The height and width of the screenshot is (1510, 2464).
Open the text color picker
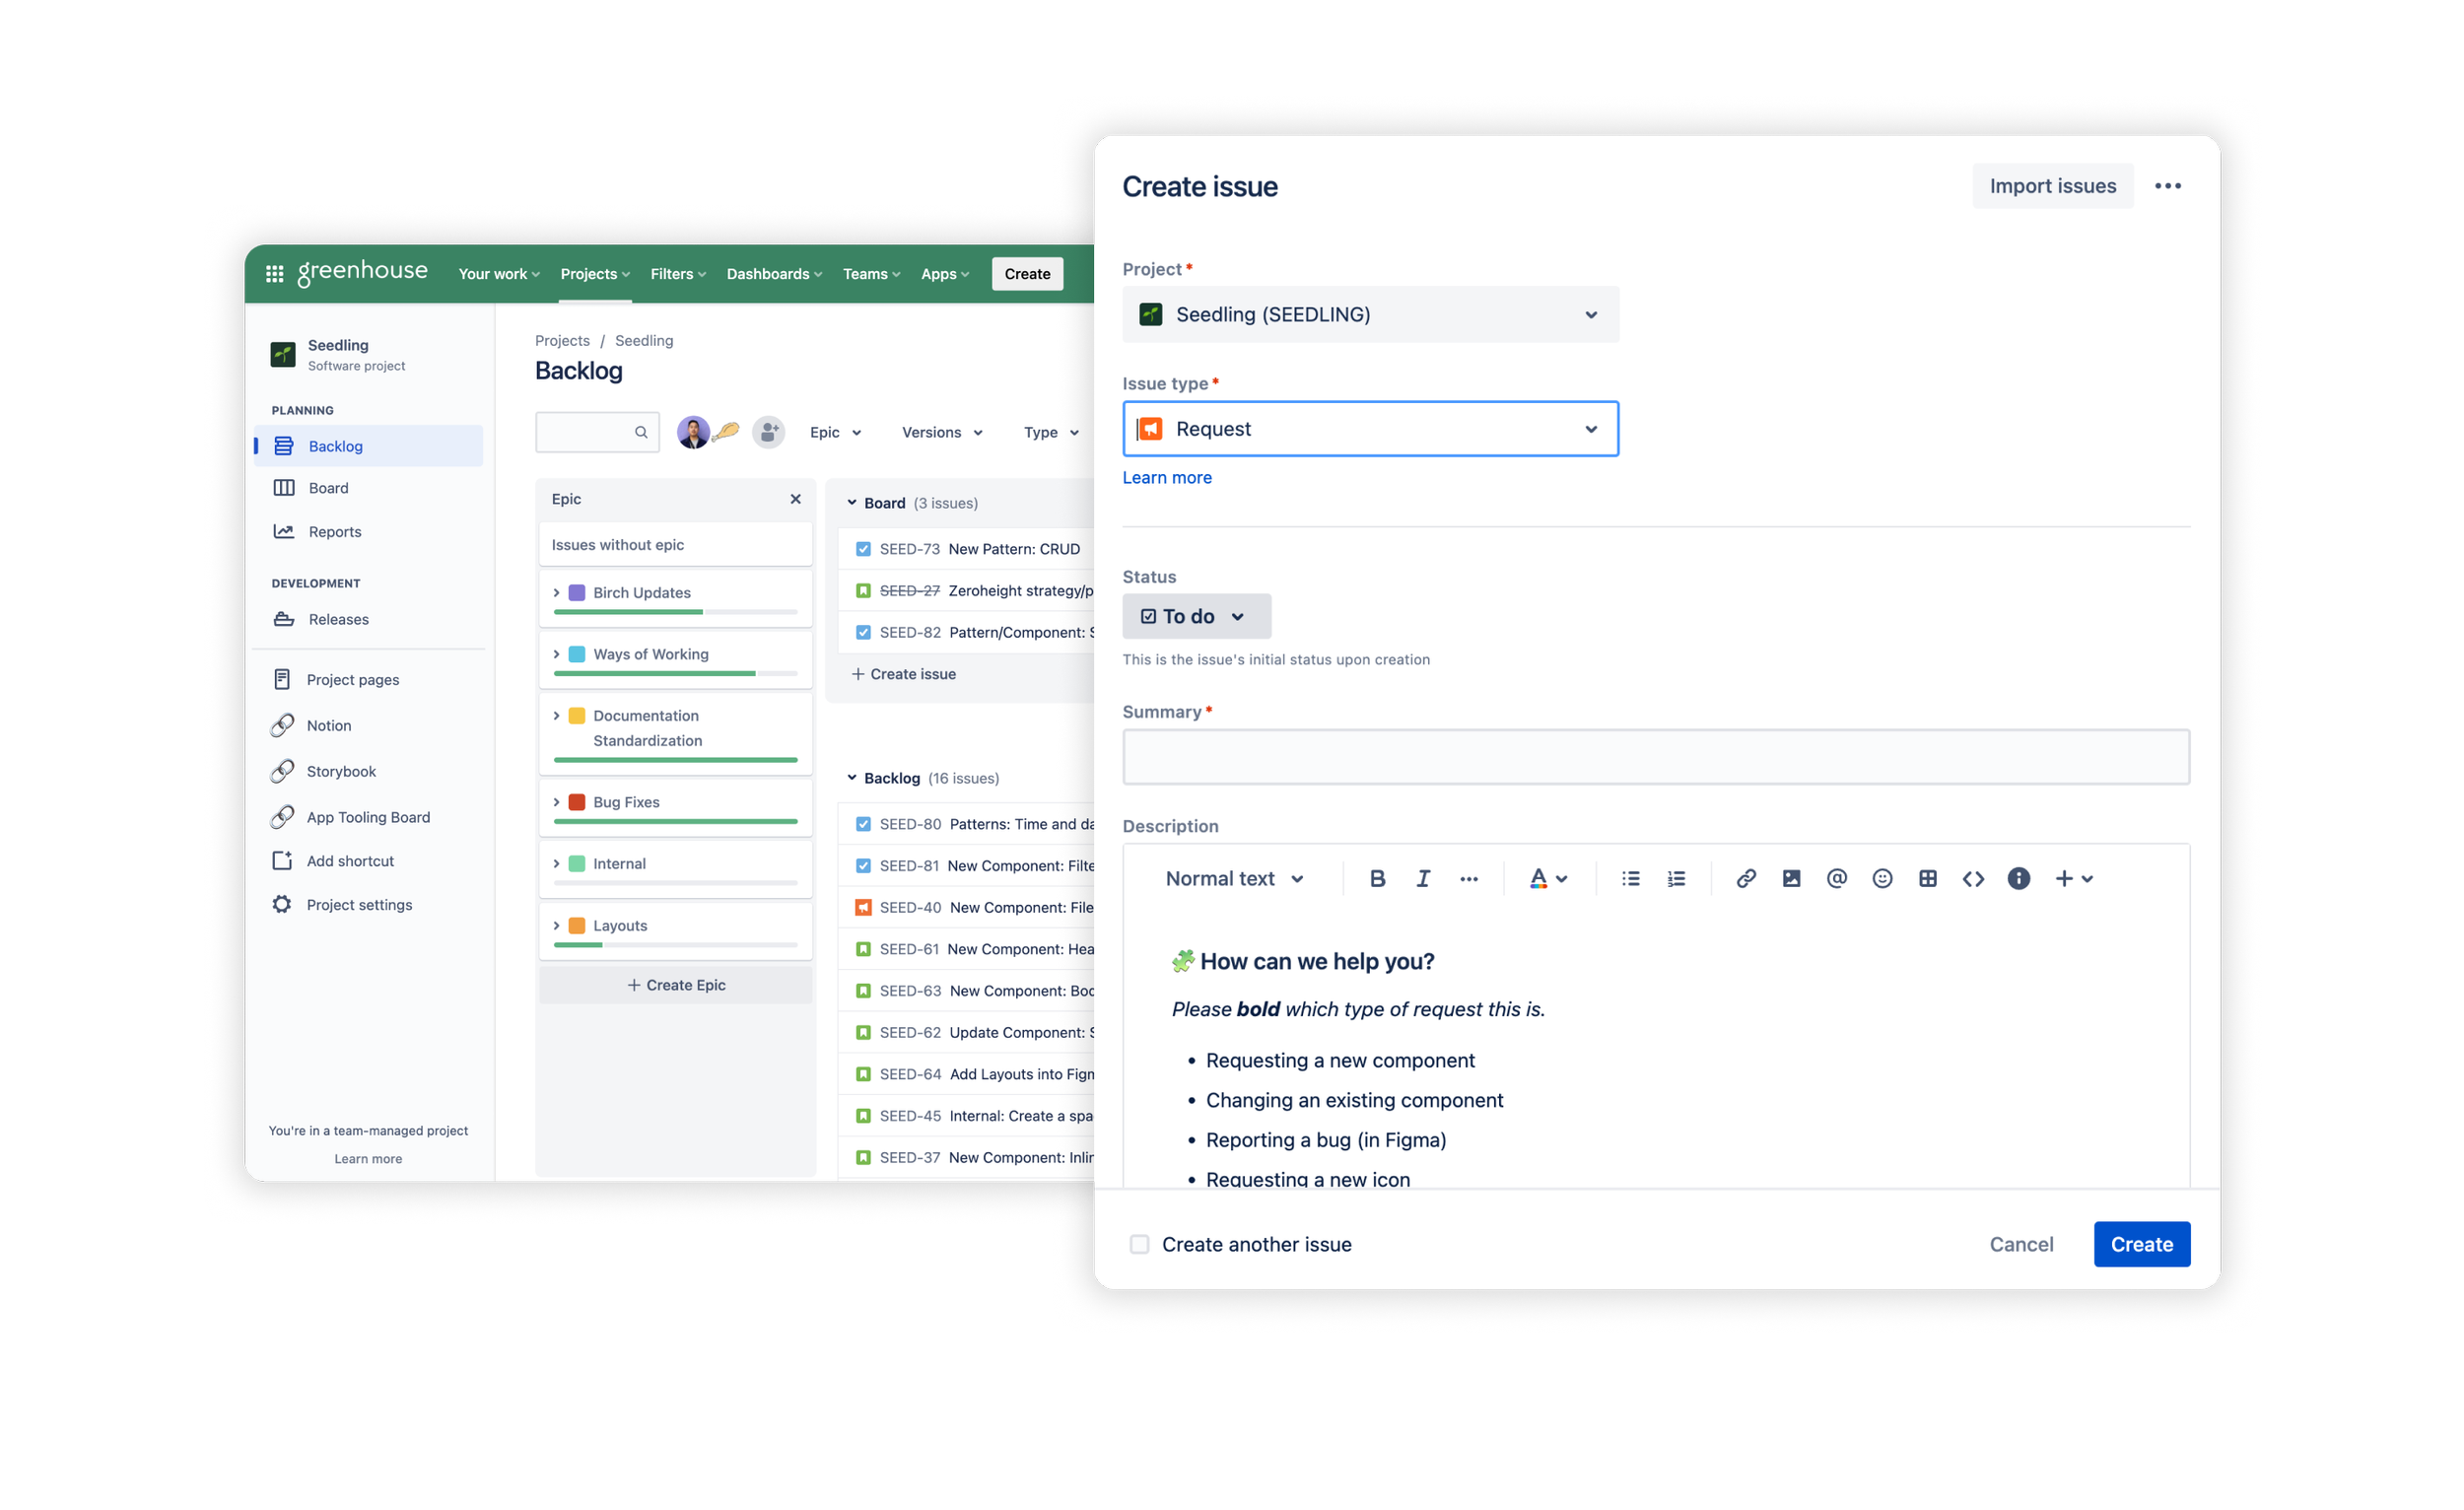tap(1547, 878)
